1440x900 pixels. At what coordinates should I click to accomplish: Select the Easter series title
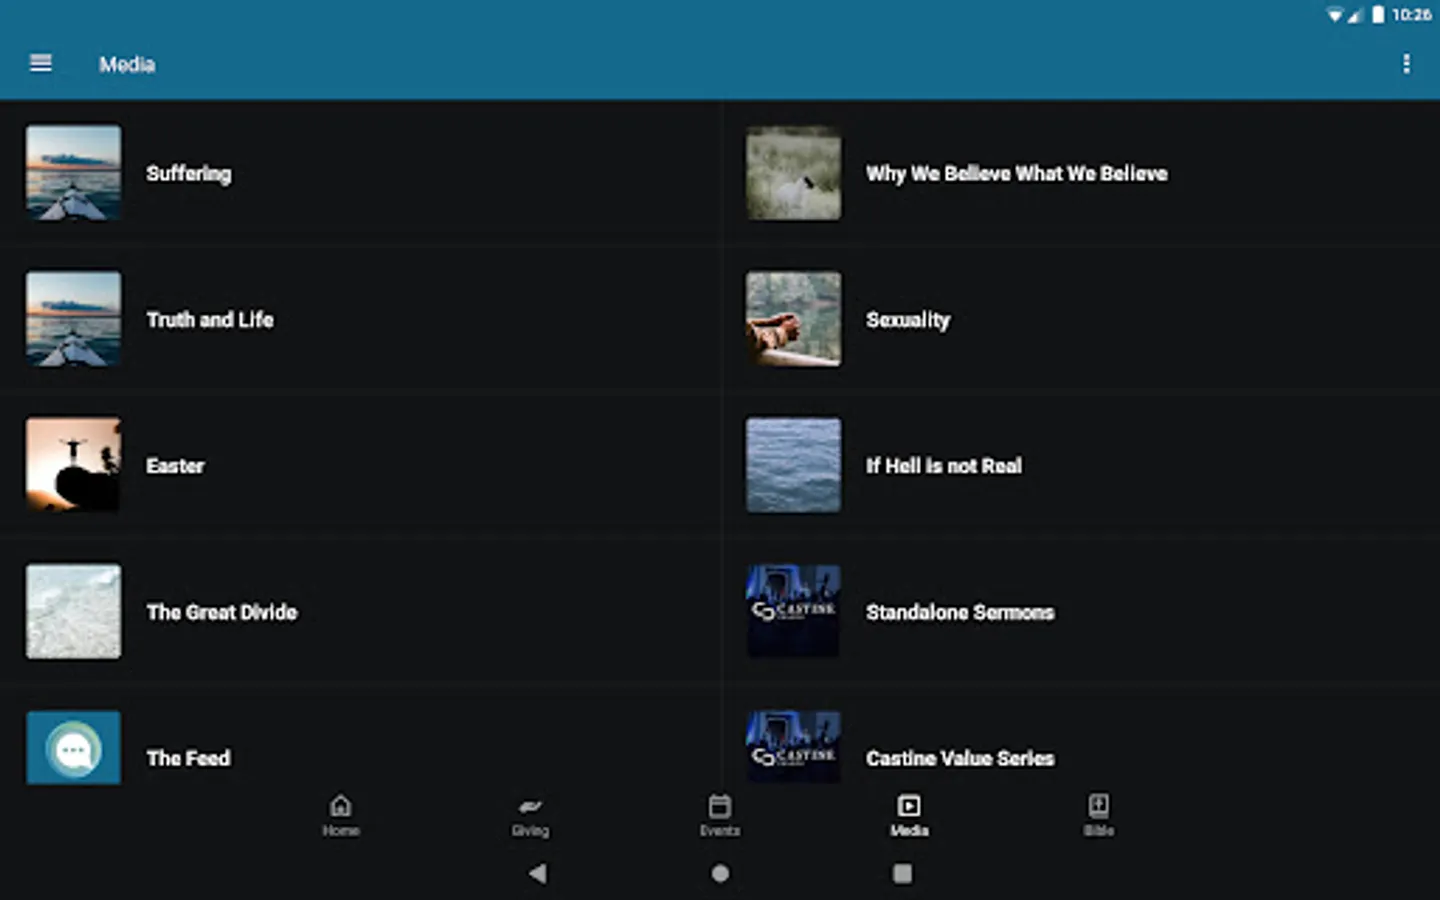pyautogui.click(x=175, y=466)
